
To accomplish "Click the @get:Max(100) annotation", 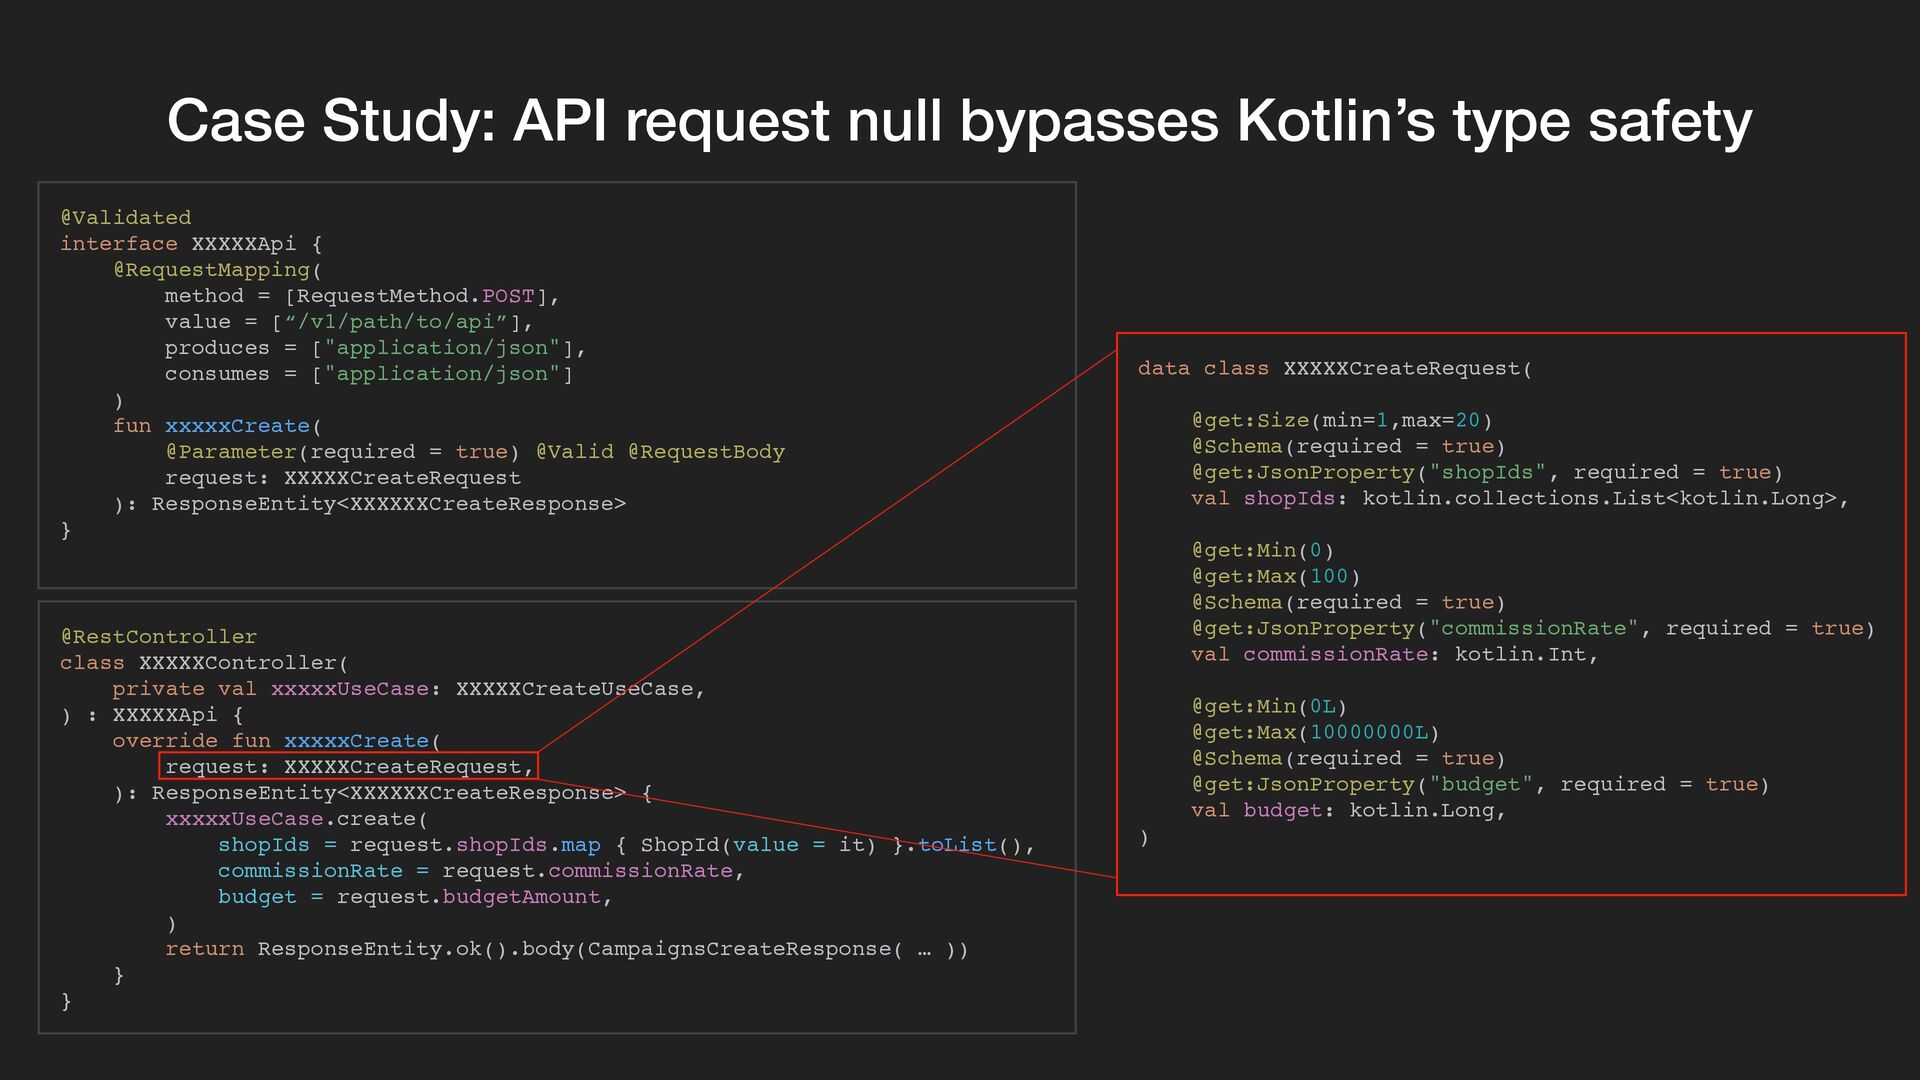I will point(1275,577).
